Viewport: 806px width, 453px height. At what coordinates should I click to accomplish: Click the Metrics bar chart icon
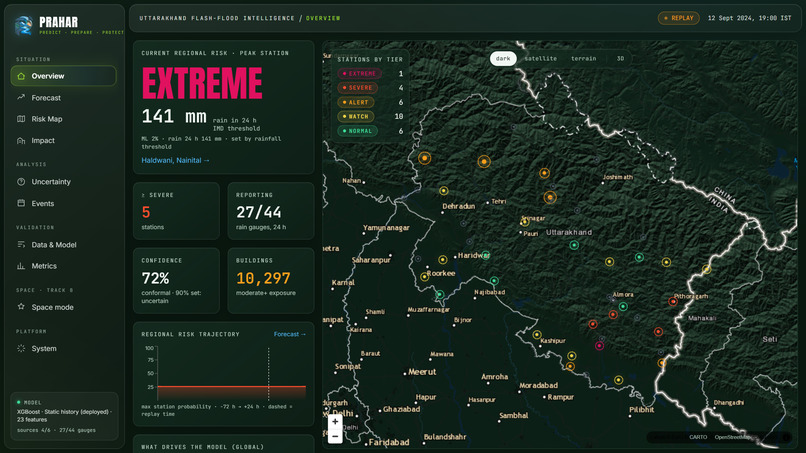point(21,266)
